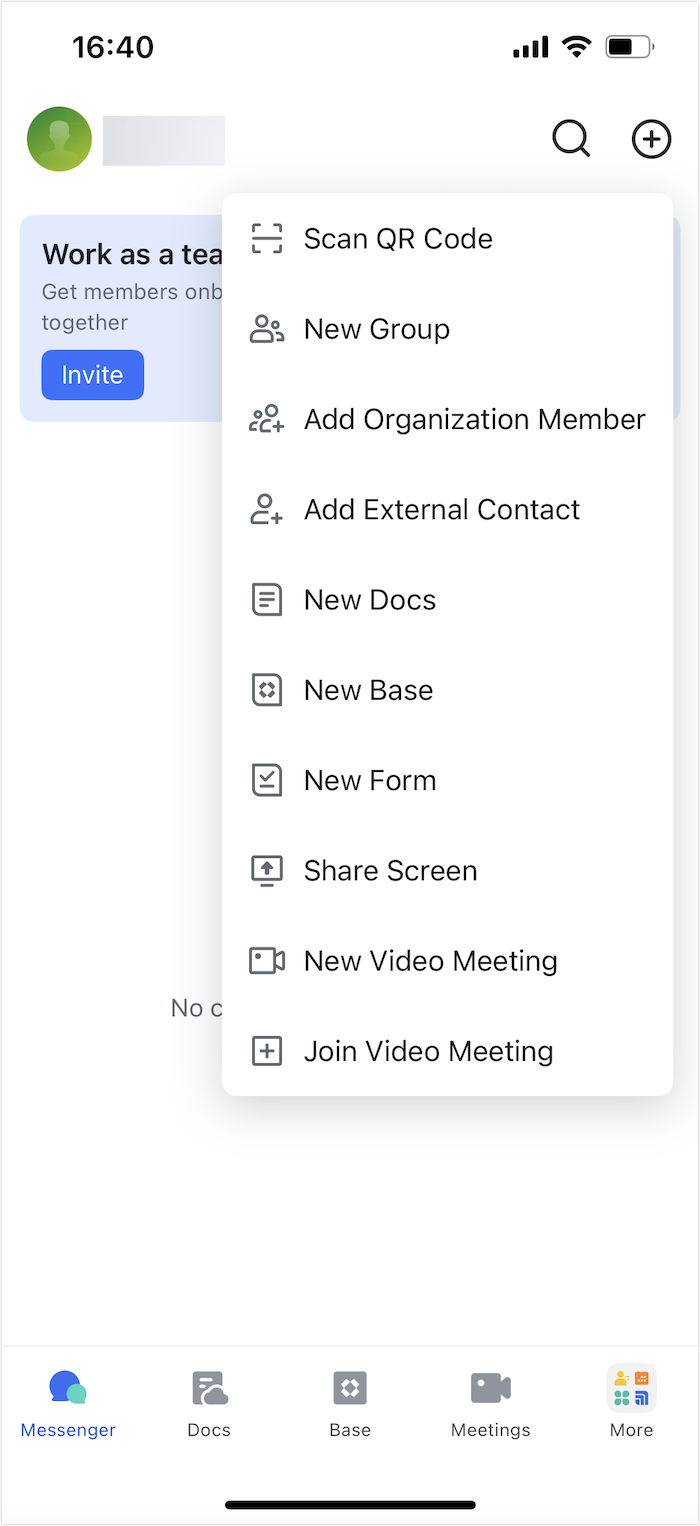Click the New Form icon
This screenshot has height=1526, width=700.
point(266,780)
